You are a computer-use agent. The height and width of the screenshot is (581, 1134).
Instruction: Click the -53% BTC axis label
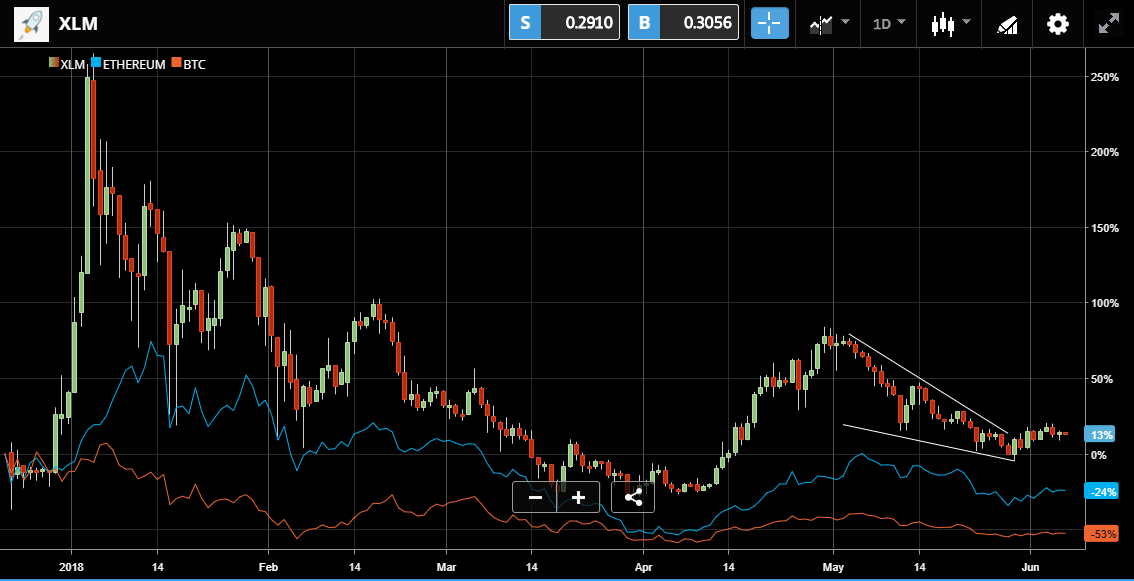coord(1102,534)
